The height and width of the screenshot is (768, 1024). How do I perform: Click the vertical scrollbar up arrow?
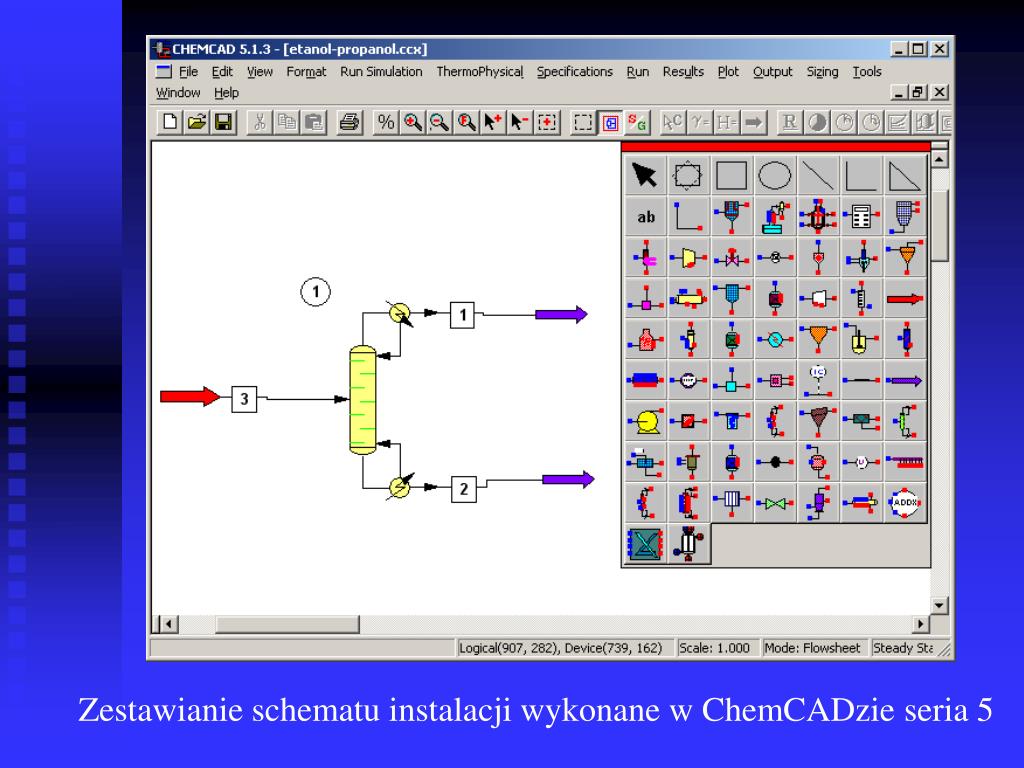pos(939,159)
